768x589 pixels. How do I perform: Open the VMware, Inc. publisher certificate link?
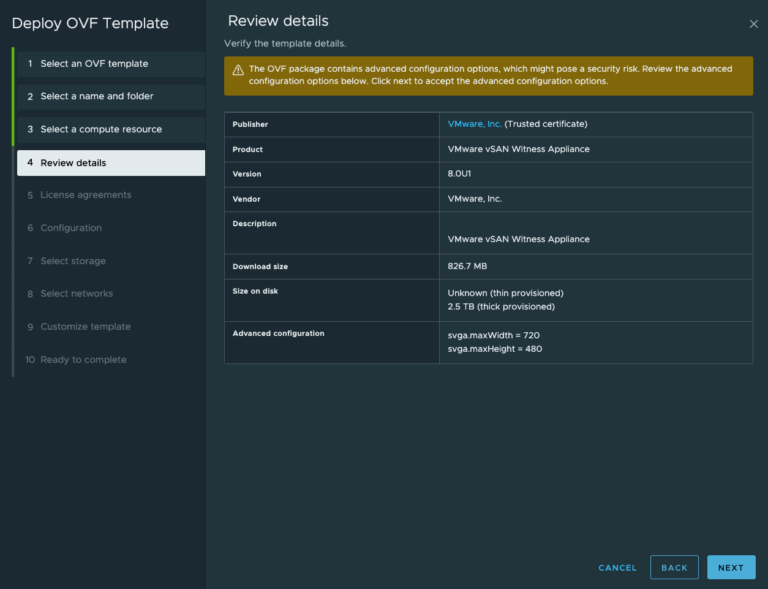(474, 124)
